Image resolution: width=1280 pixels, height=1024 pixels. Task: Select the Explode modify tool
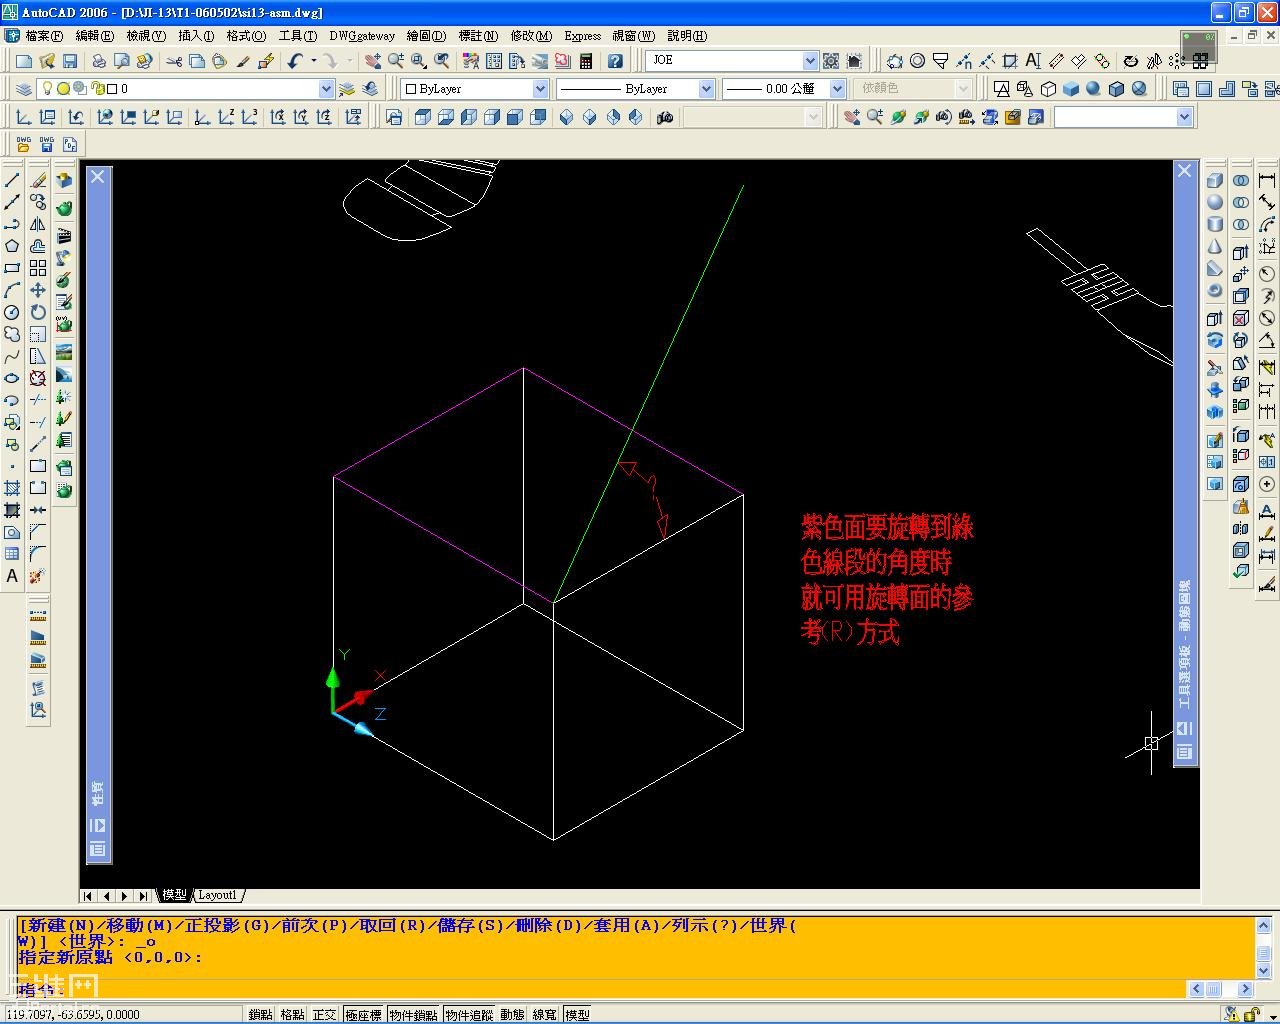coord(38,576)
